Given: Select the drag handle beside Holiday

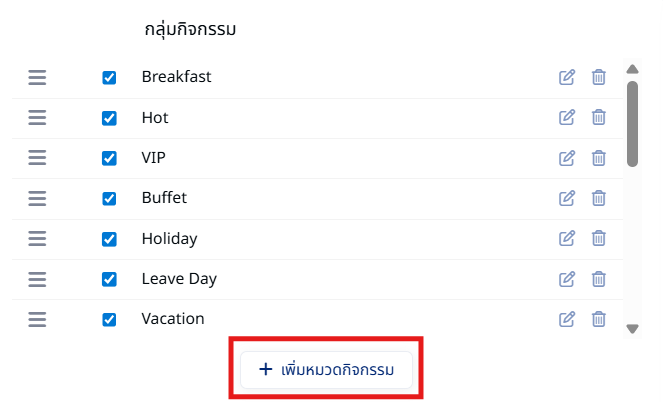Looking at the screenshot, I should click(x=37, y=238).
